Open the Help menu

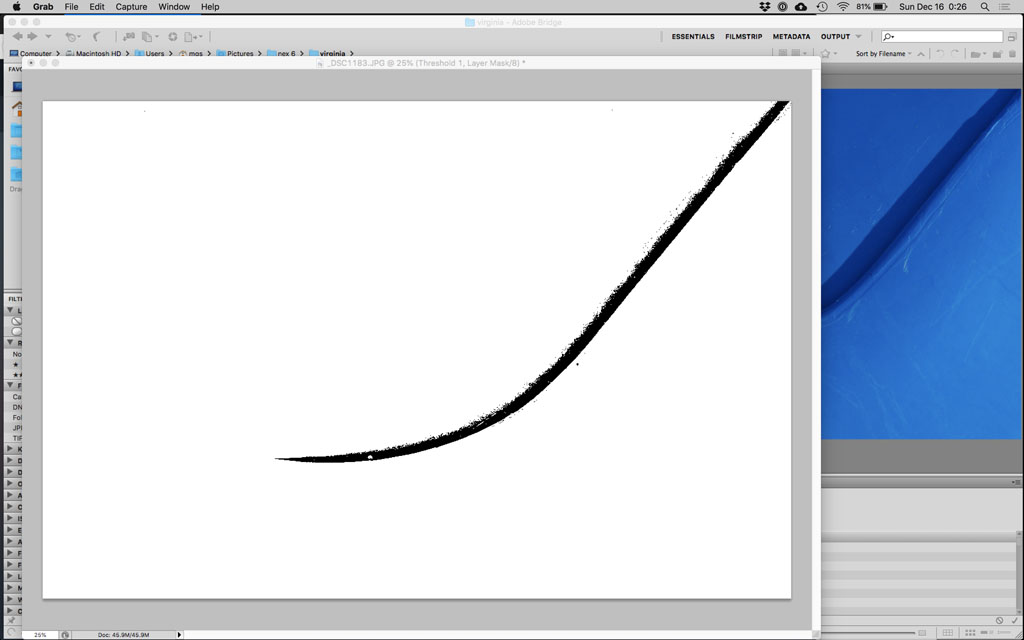point(210,7)
